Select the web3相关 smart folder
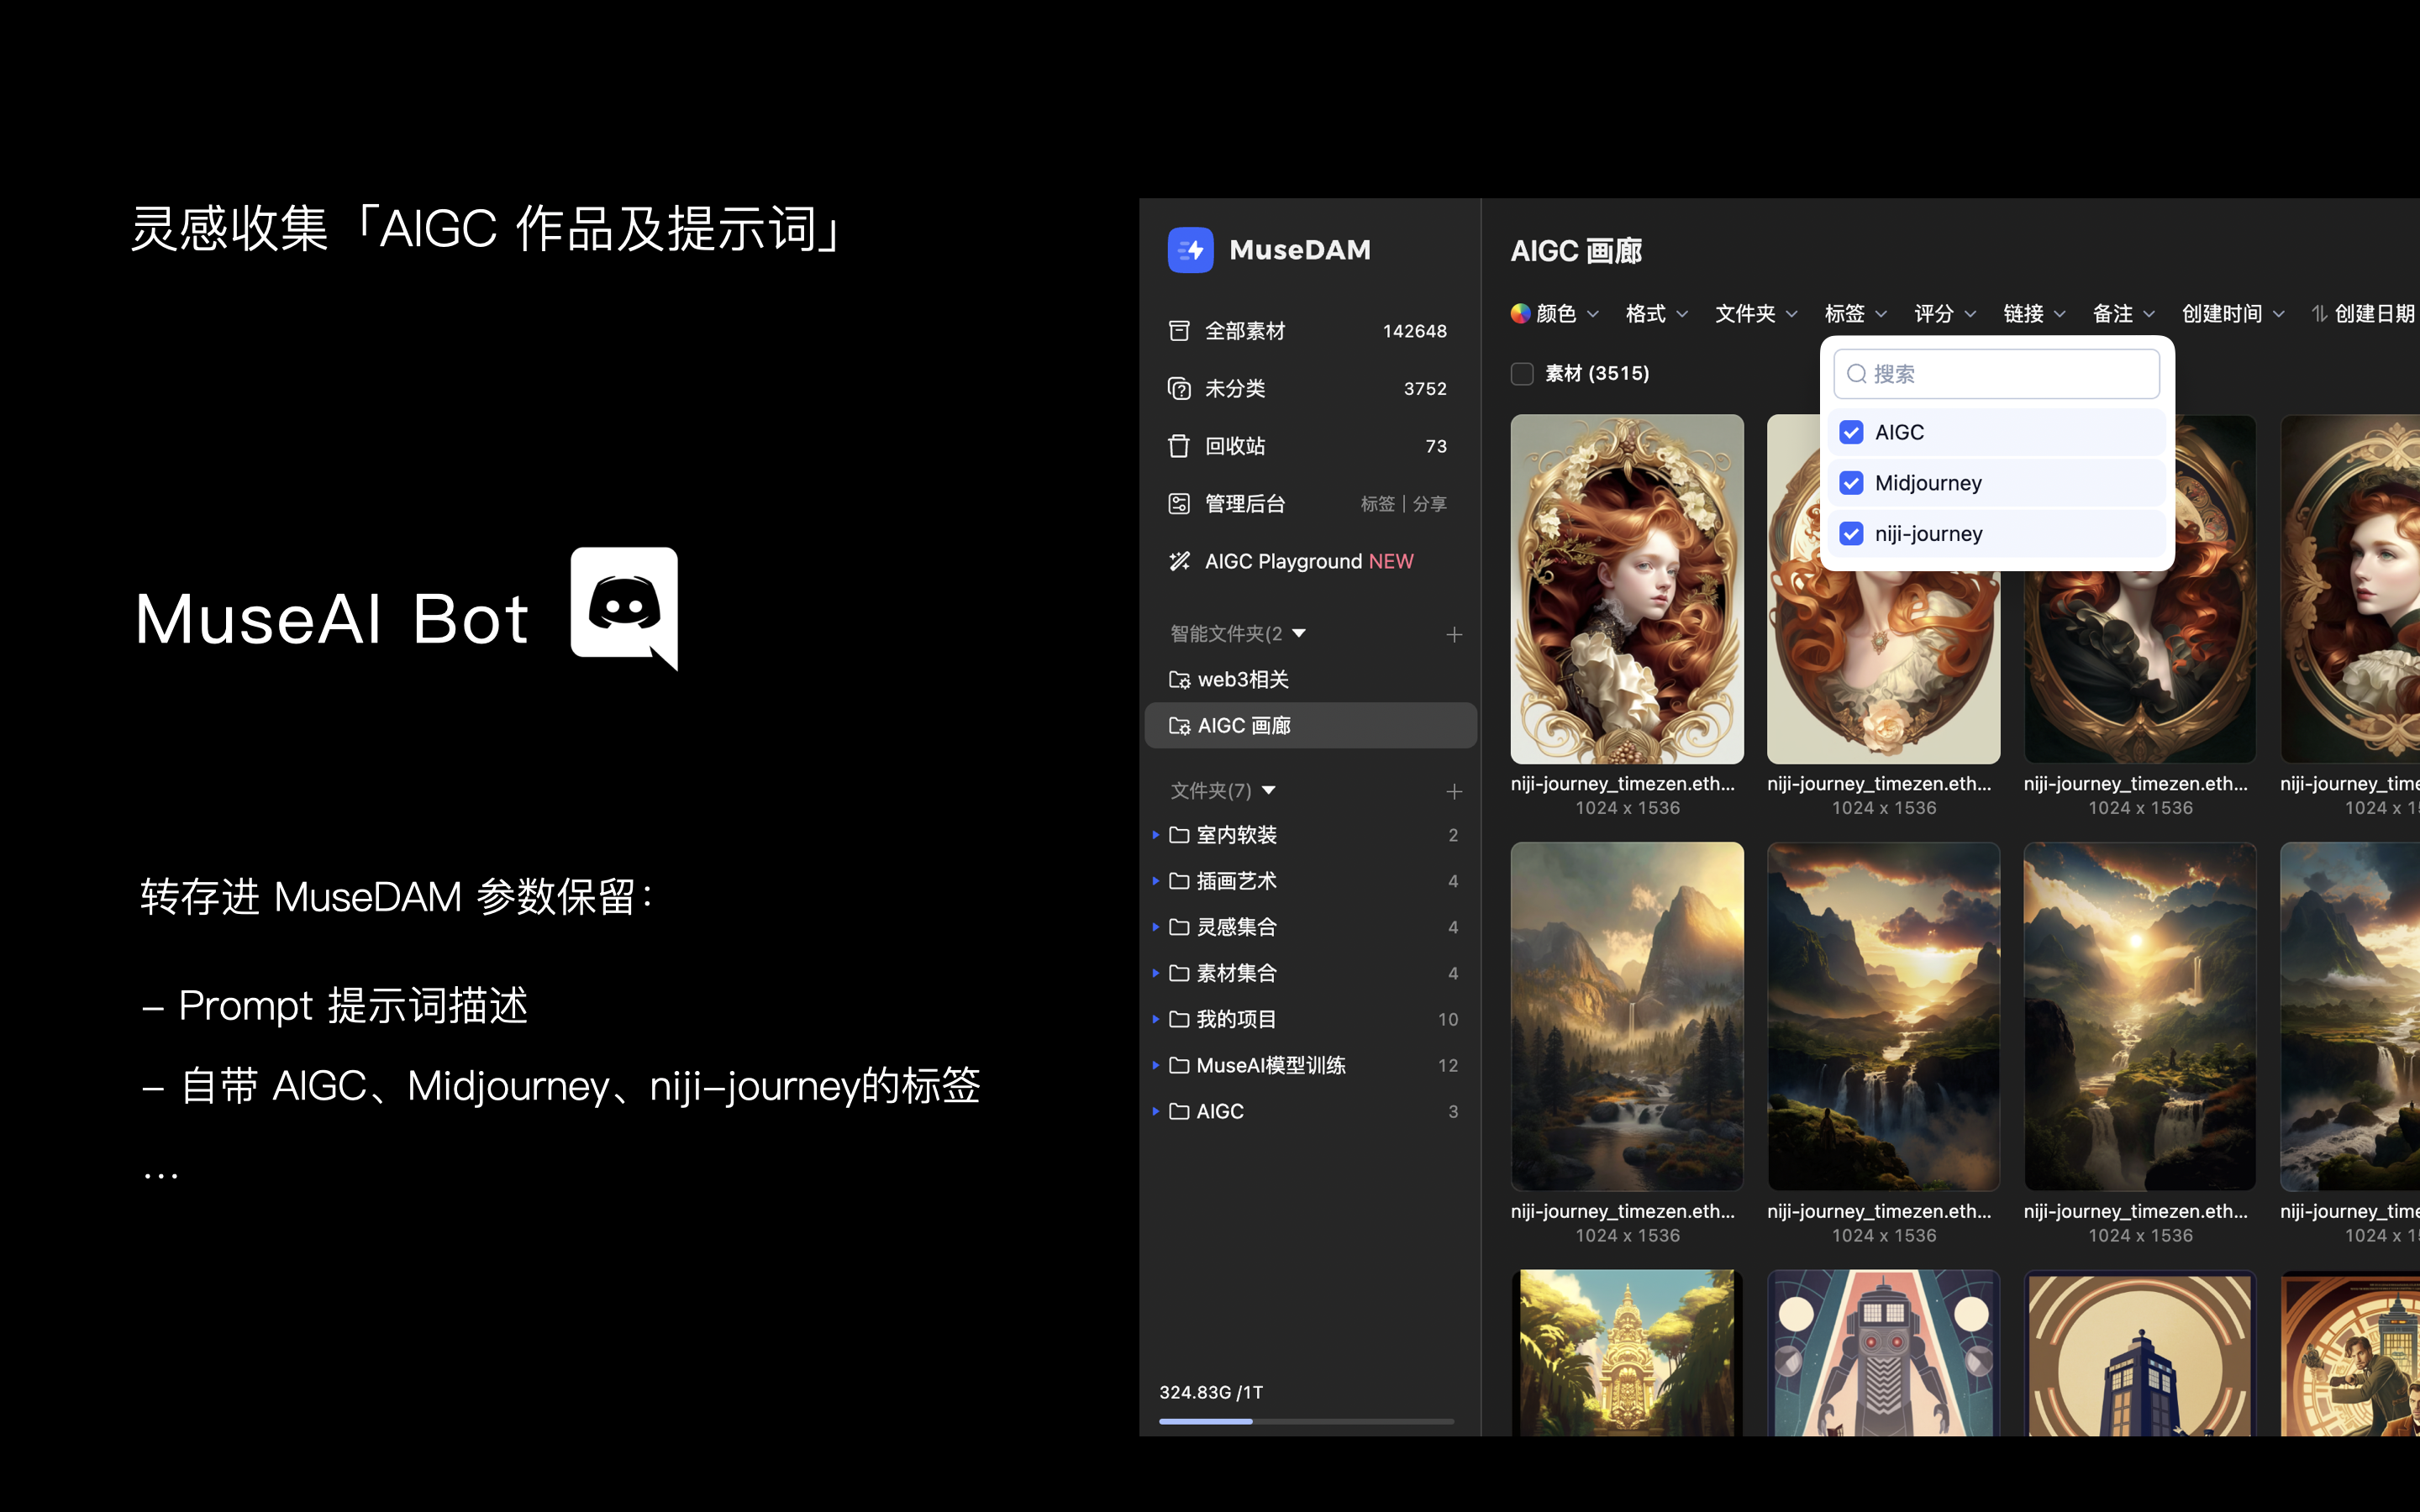Screen dimensions: 2420x1512 point(1309,680)
